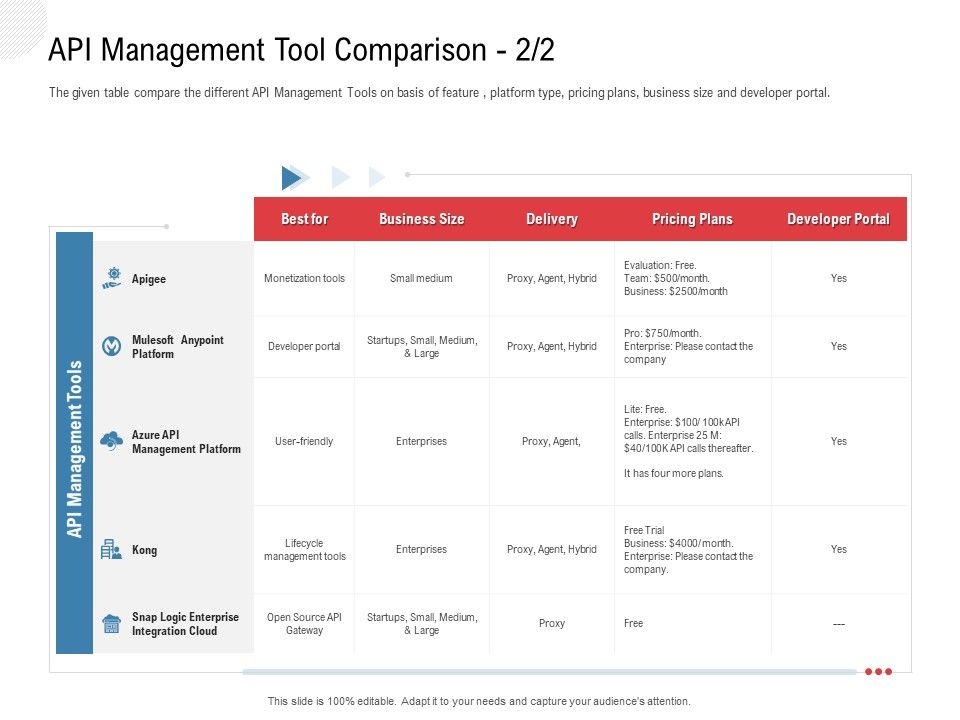
Task: Toggle the Azure Developer Portal Yes indicator
Action: pyautogui.click(x=840, y=440)
